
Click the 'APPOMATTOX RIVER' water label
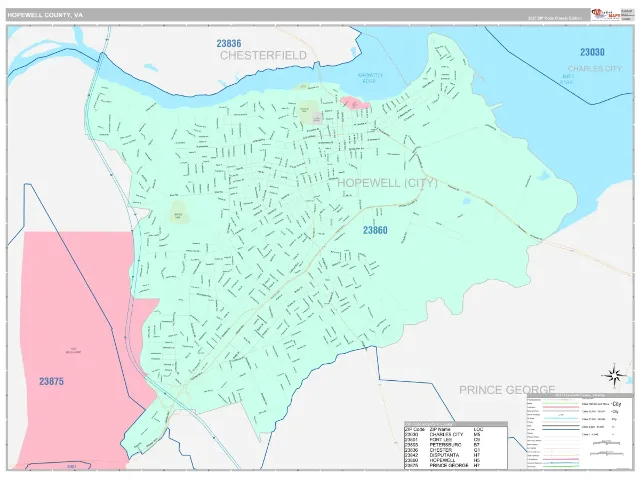[x=369, y=78]
